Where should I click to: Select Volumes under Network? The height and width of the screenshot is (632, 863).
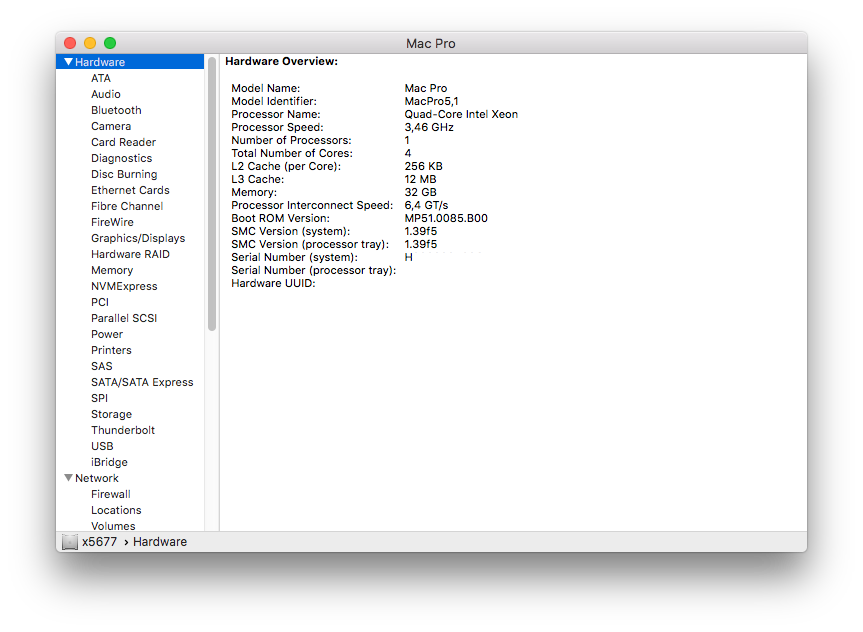tap(113, 526)
